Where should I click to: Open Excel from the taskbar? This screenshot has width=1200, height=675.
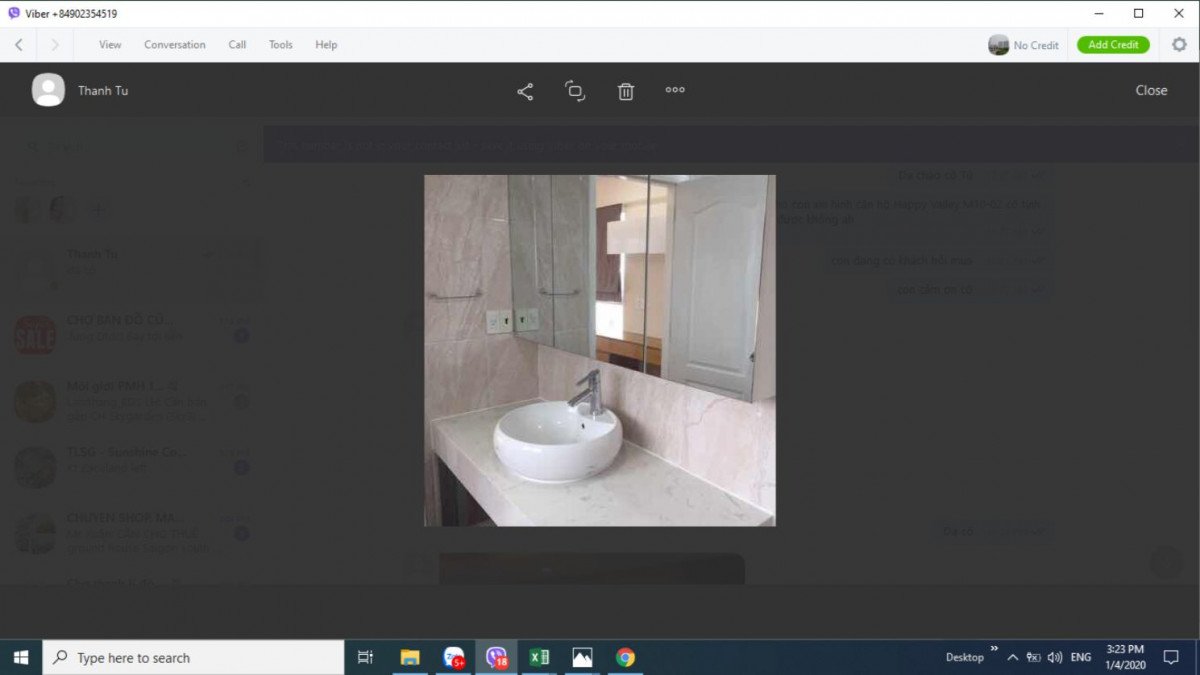[539, 657]
